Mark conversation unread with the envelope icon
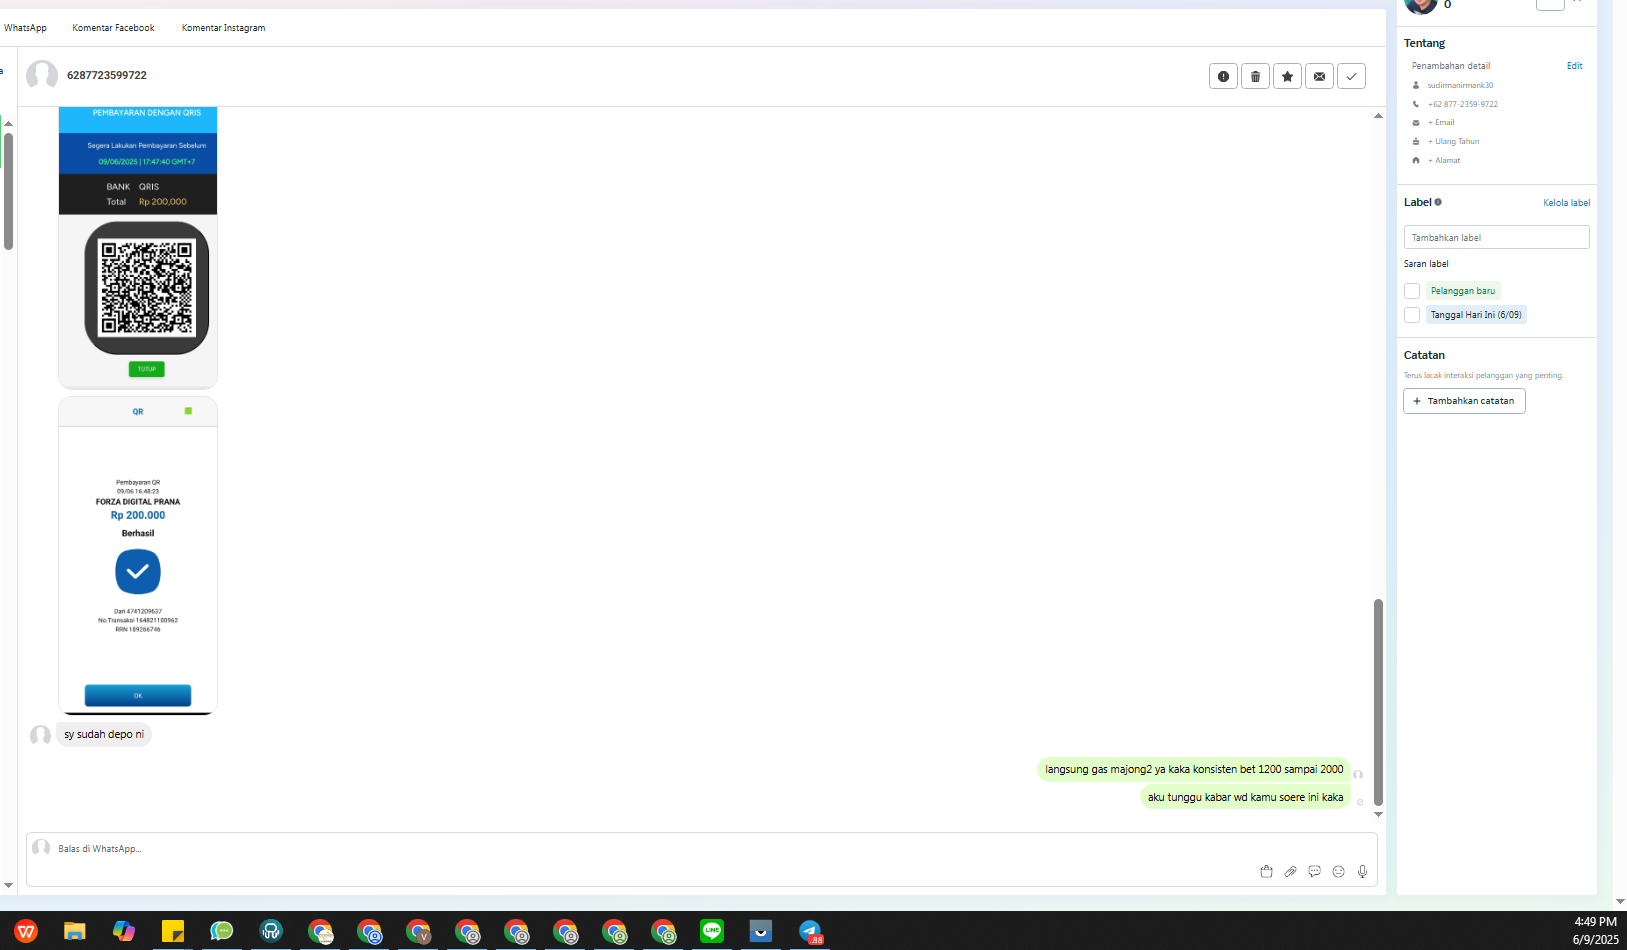Image resolution: width=1627 pixels, height=950 pixels. (1319, 76)
